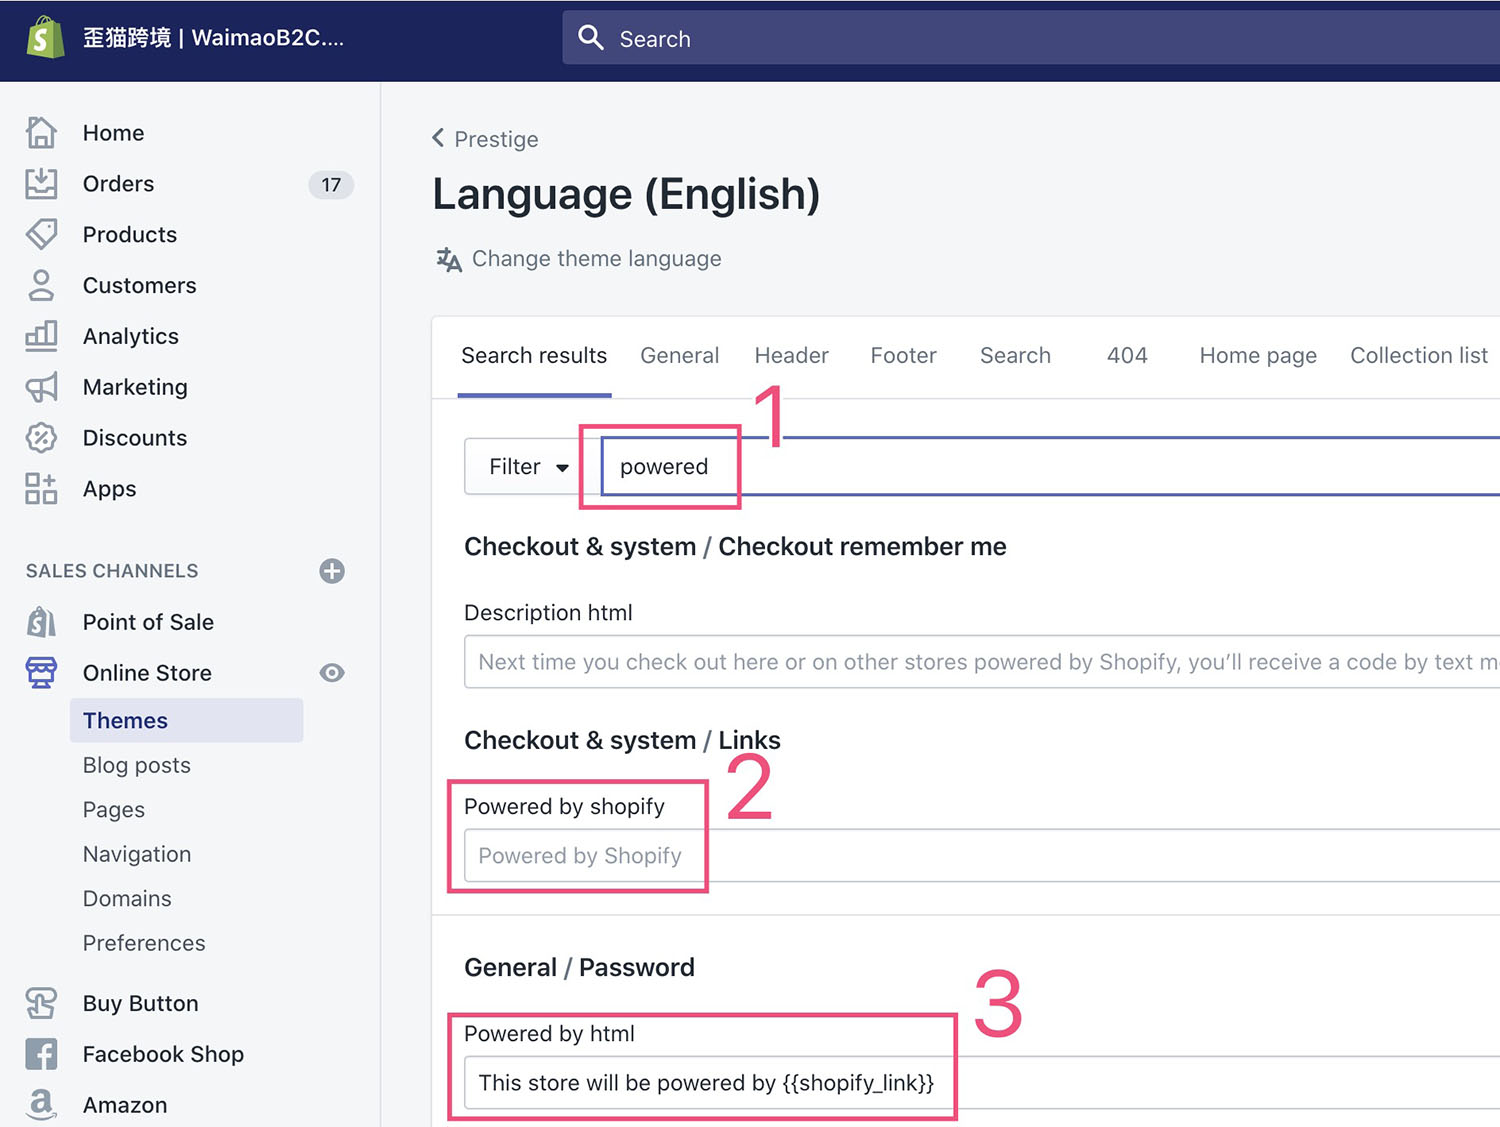Open Online Store channel
Image resolution: width=1500 pixels, height=1127 pixels.
[x=147, y=672]
